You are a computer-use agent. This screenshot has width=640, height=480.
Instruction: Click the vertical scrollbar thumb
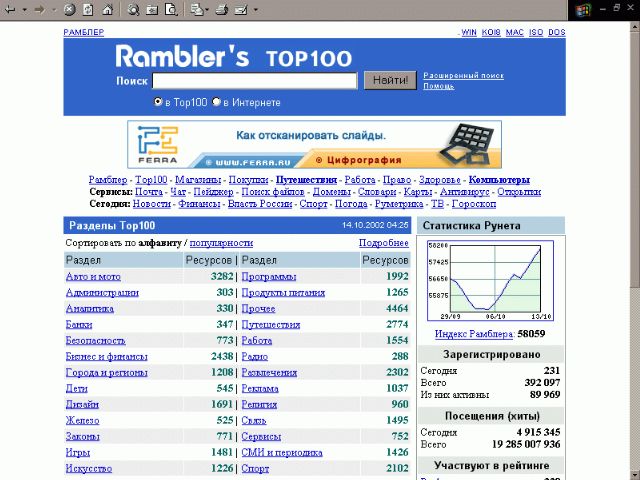(x=635, y=159)
